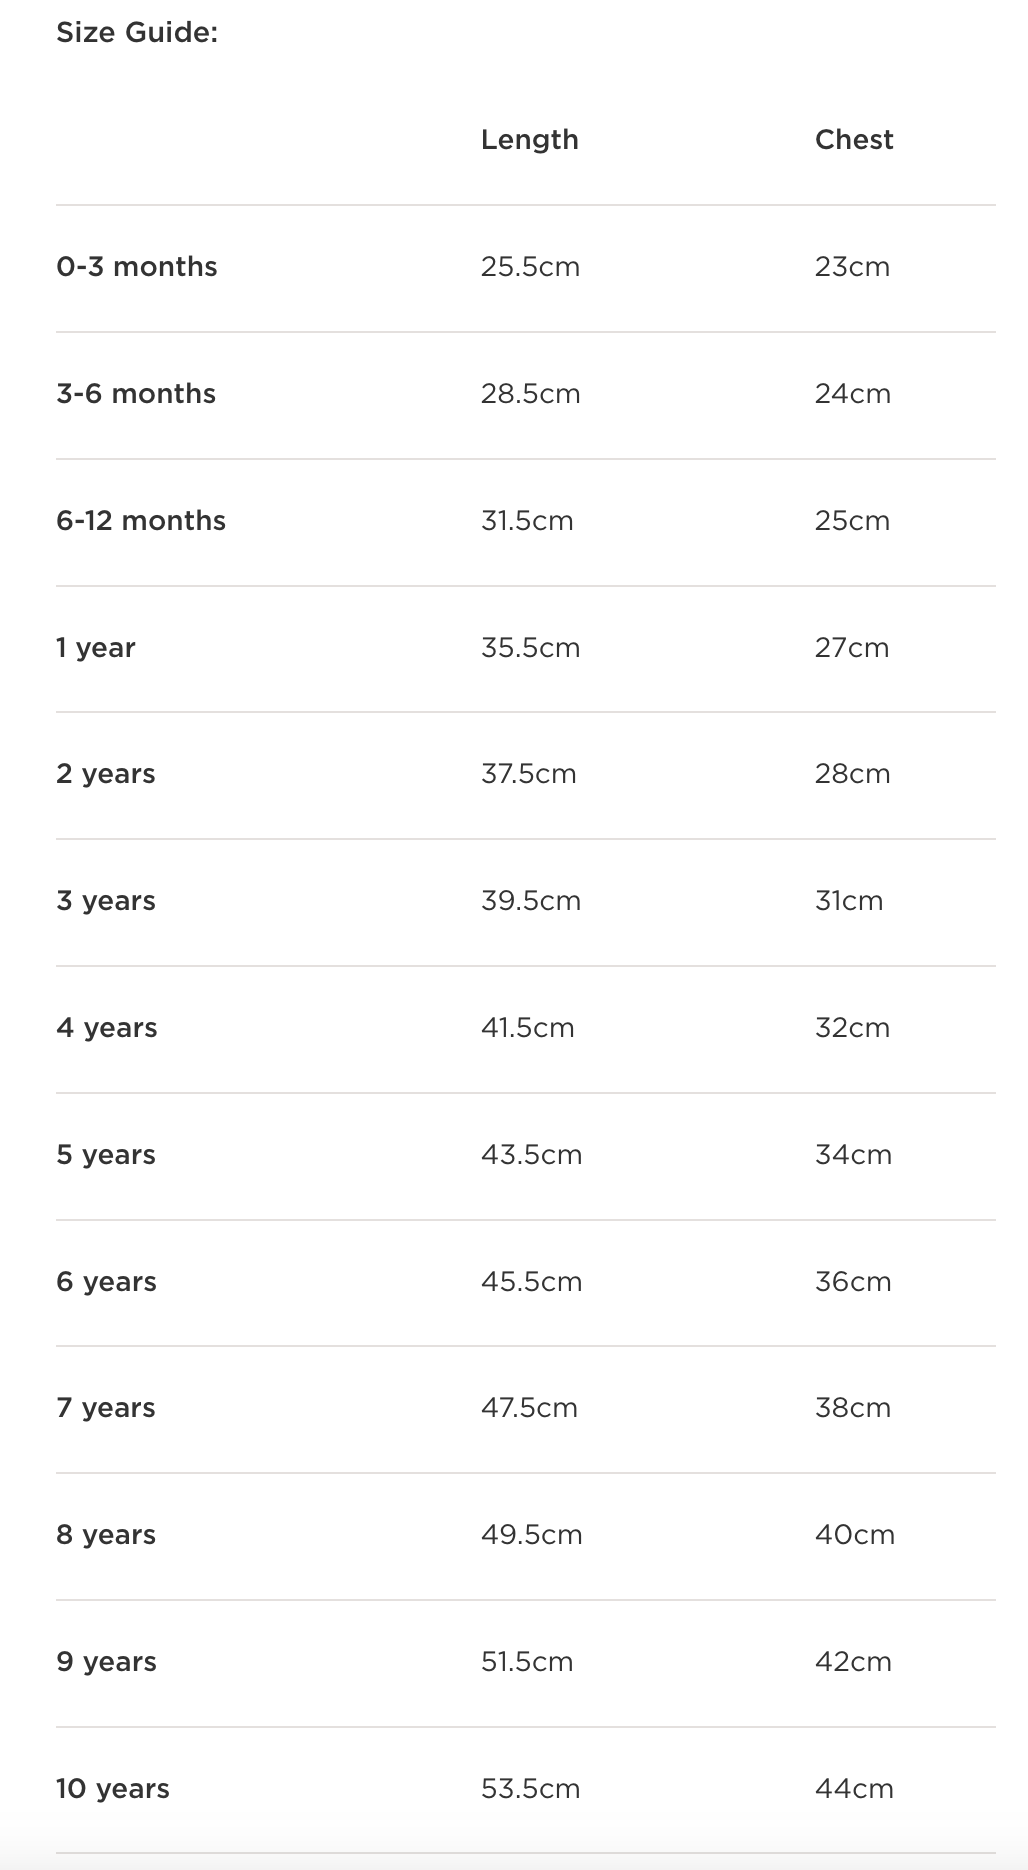Click the 3-6 months size label
Viewport: 1028px width, 1870px height.
tap(136, 394)
